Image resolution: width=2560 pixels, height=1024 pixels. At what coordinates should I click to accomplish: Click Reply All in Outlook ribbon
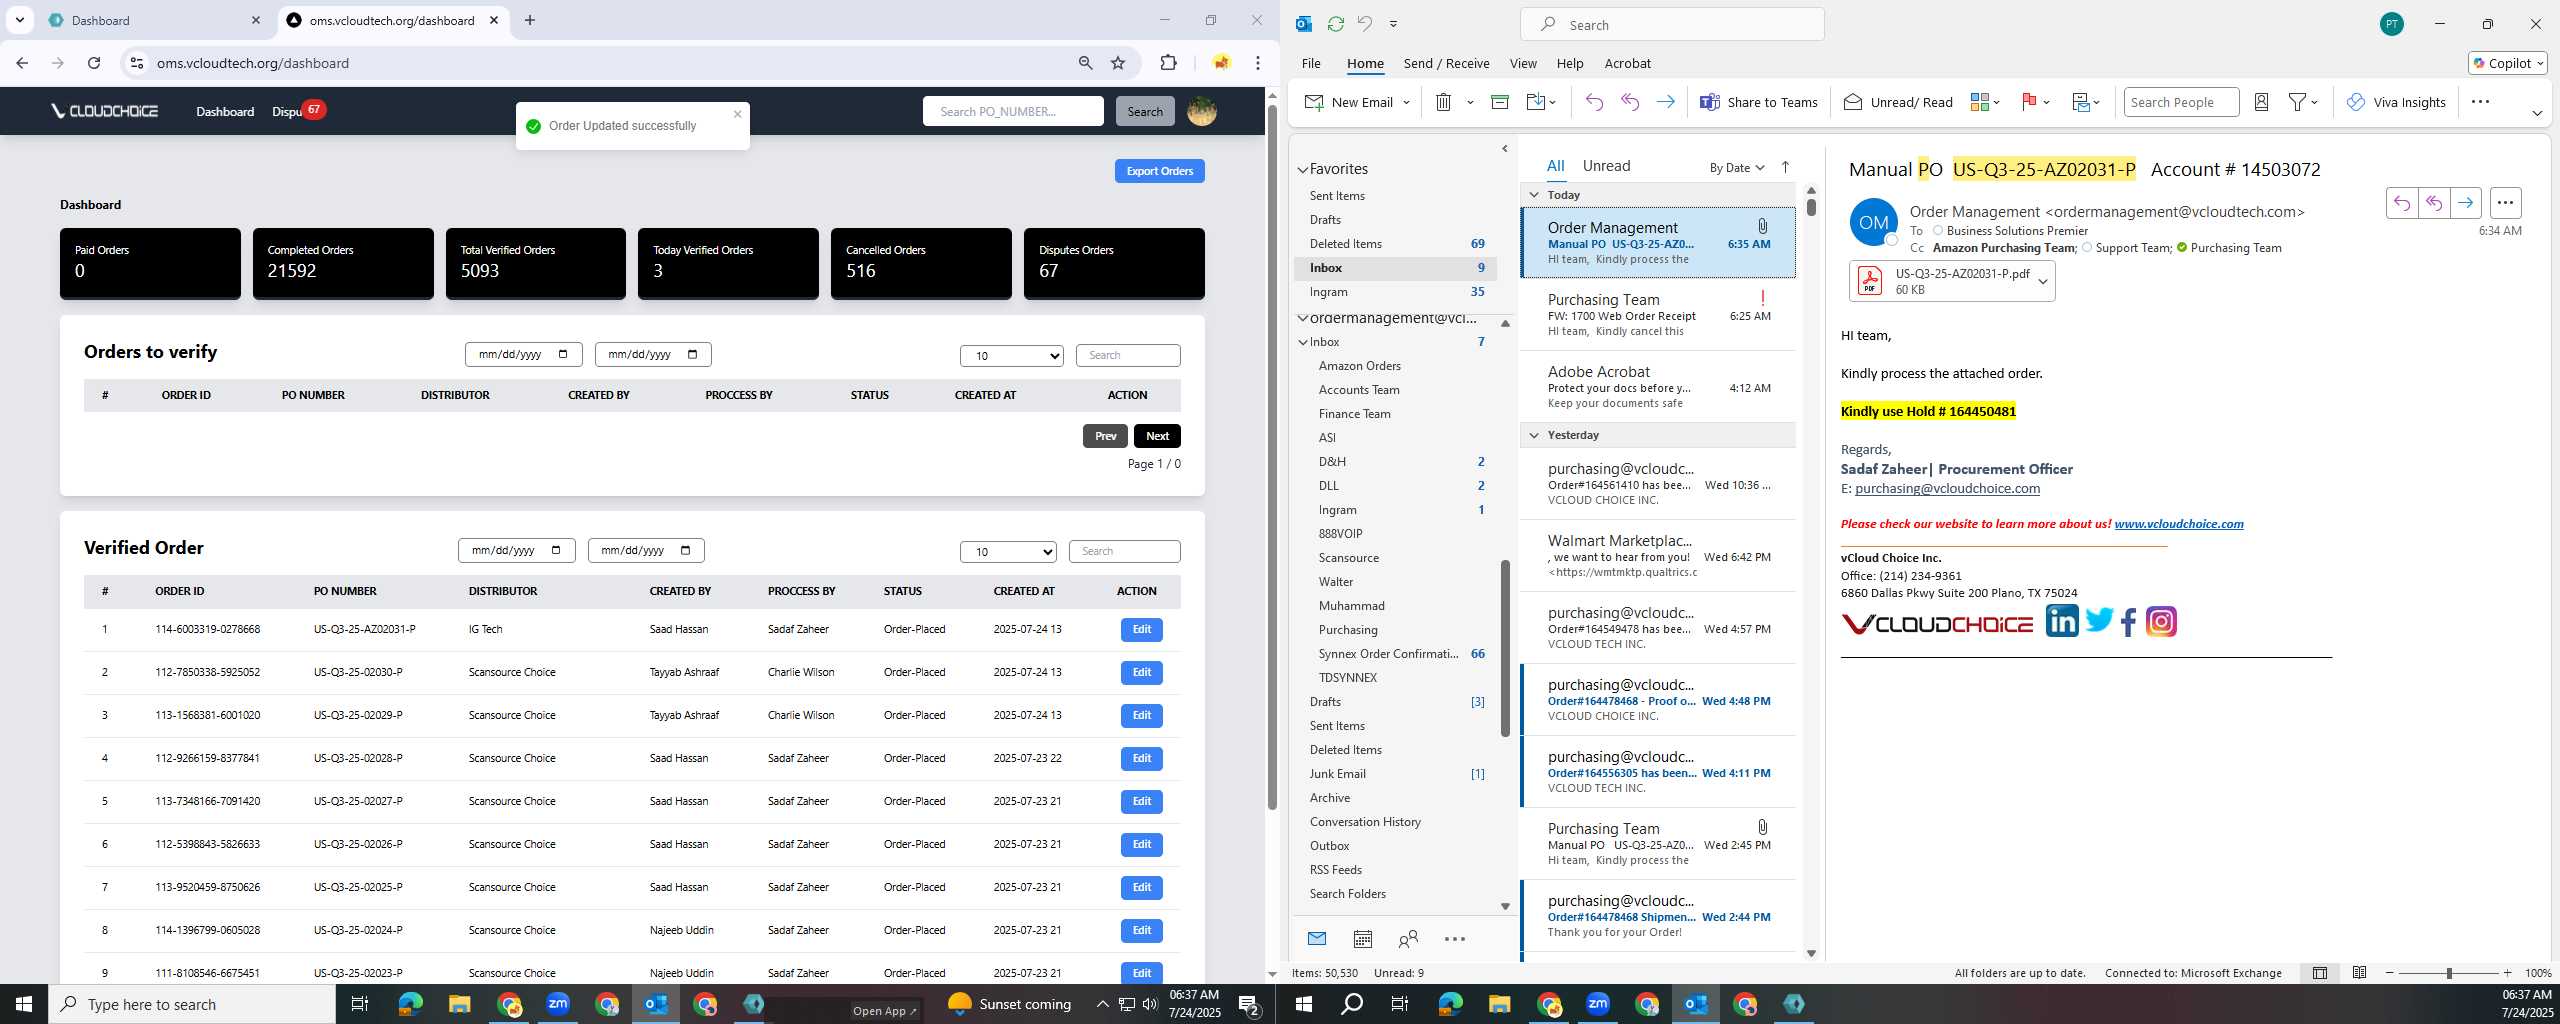[x=1630, y=102]
